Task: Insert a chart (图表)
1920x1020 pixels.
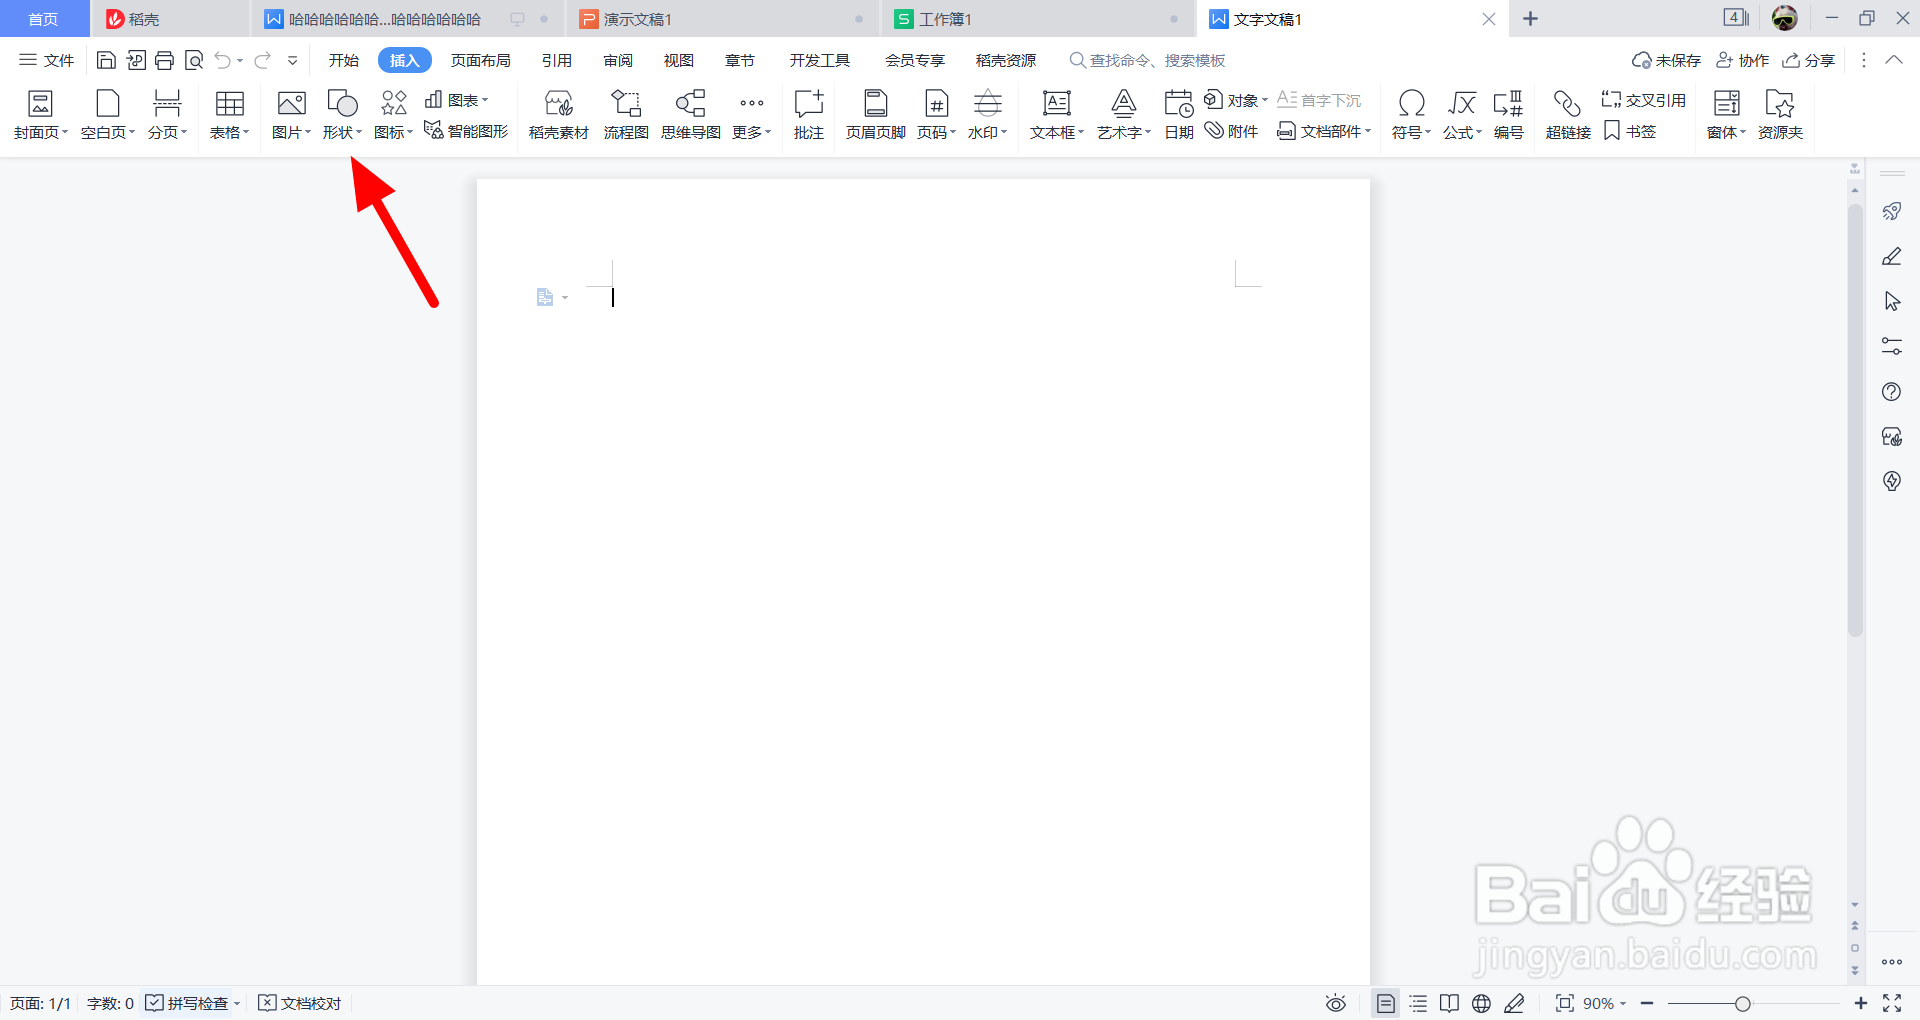Action: [456, 100]
